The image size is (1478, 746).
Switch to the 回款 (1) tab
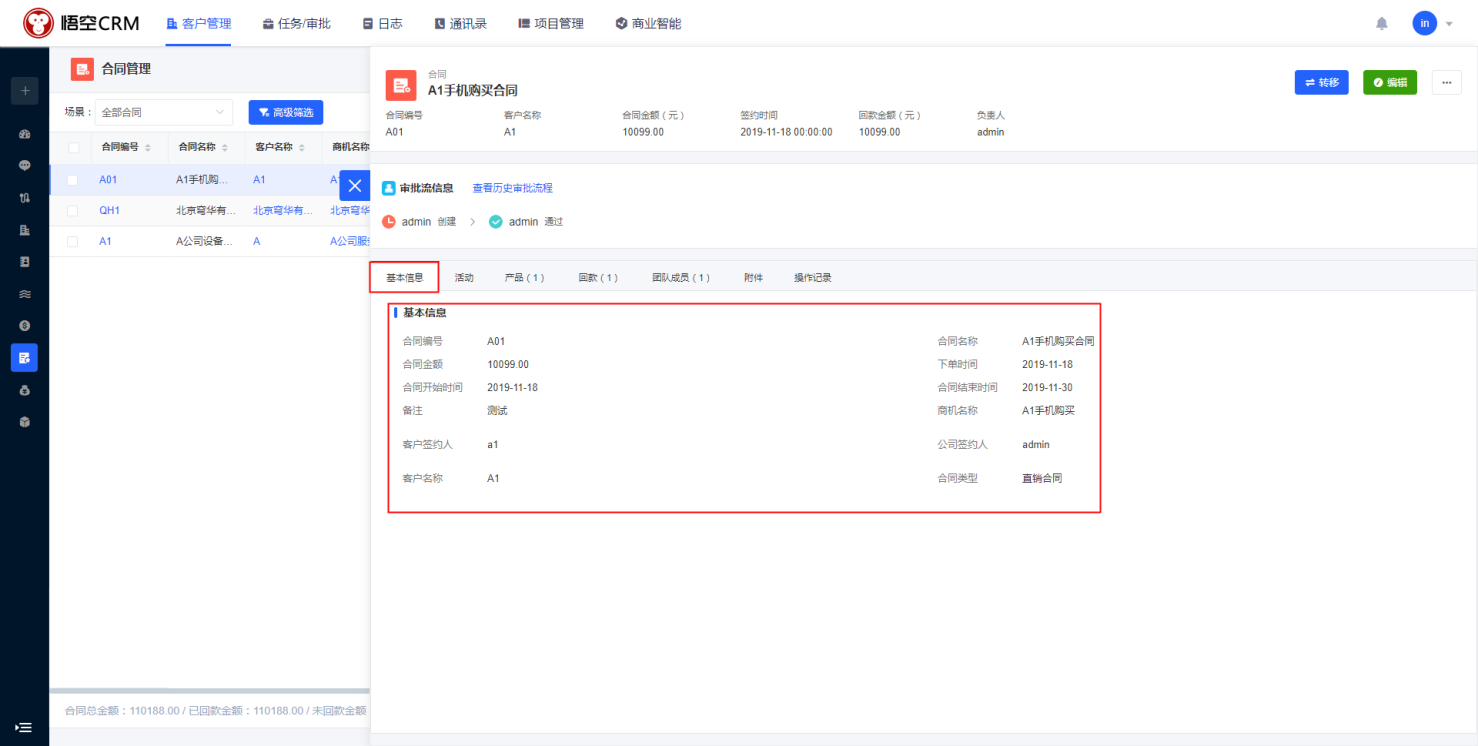(x=598, y=277)
